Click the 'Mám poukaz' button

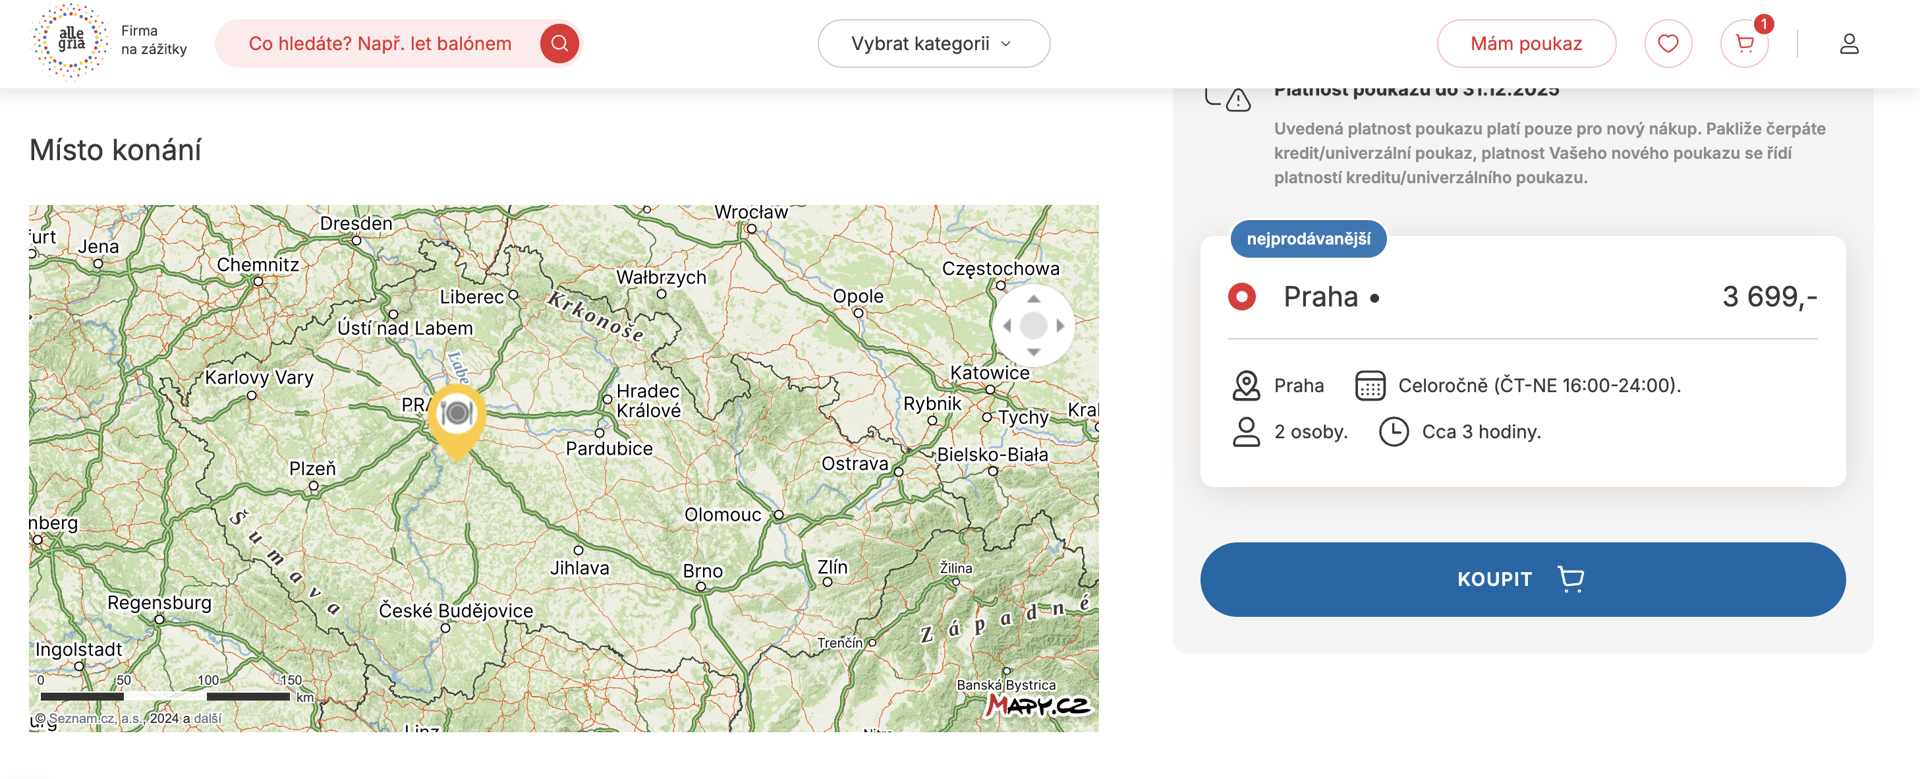[x=1526, y=43]
